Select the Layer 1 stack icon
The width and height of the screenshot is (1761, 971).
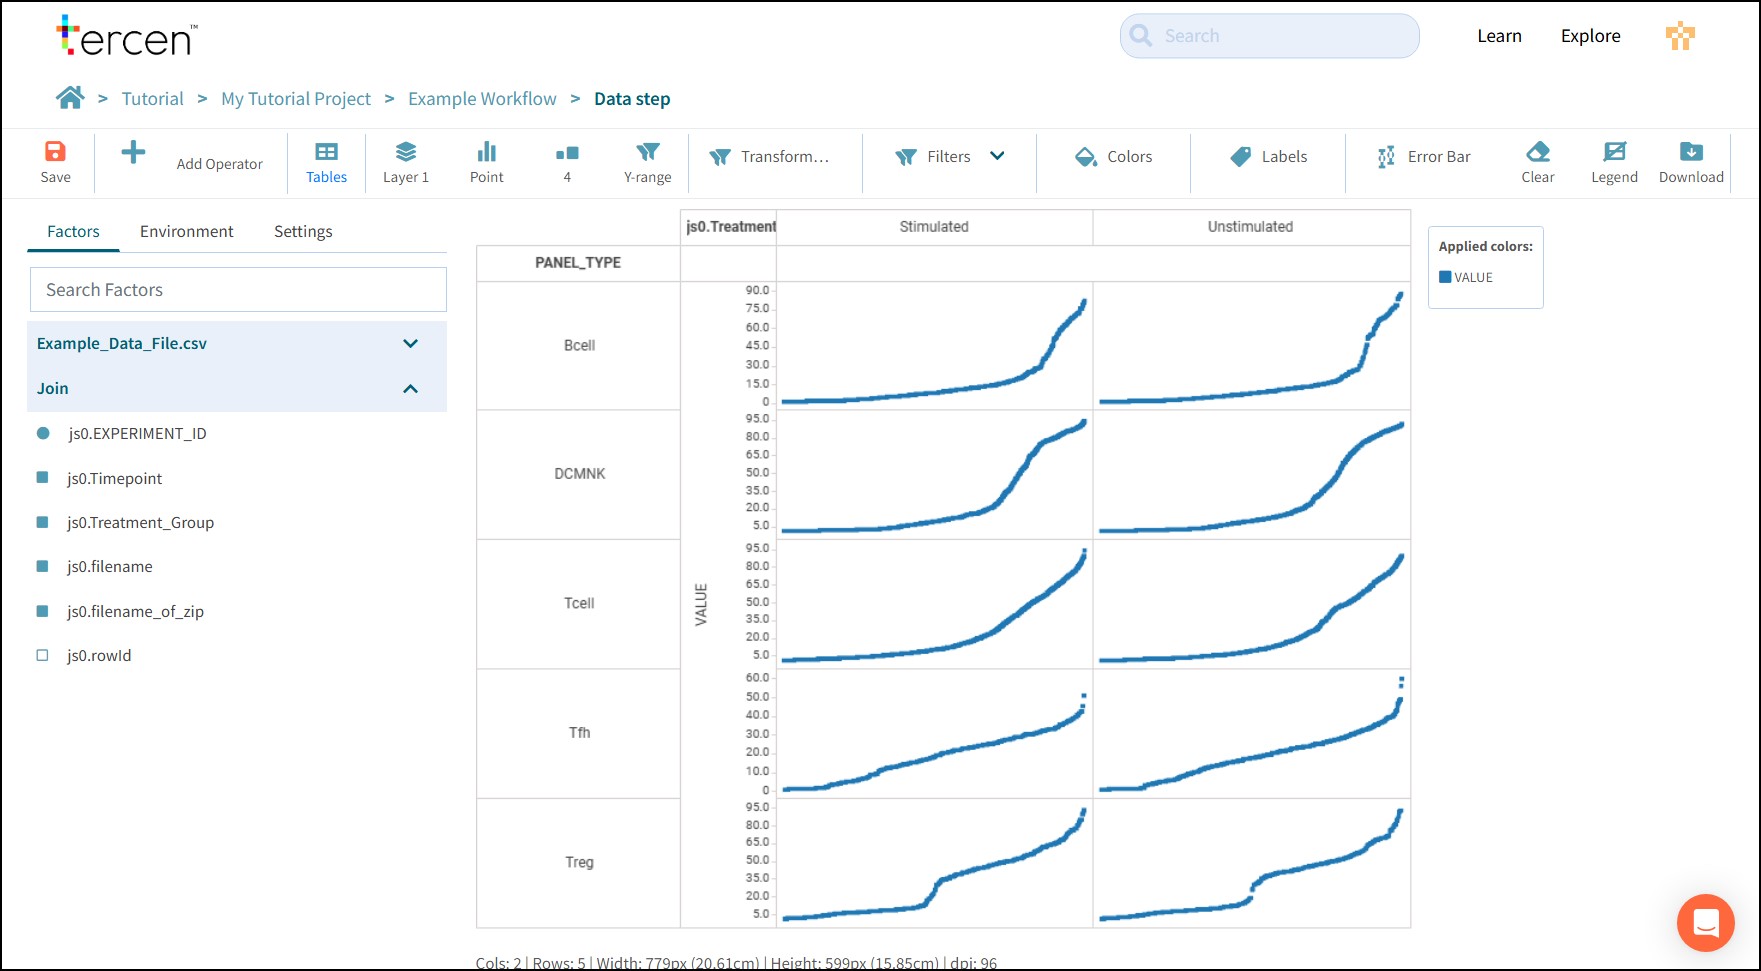coord(405,152)
